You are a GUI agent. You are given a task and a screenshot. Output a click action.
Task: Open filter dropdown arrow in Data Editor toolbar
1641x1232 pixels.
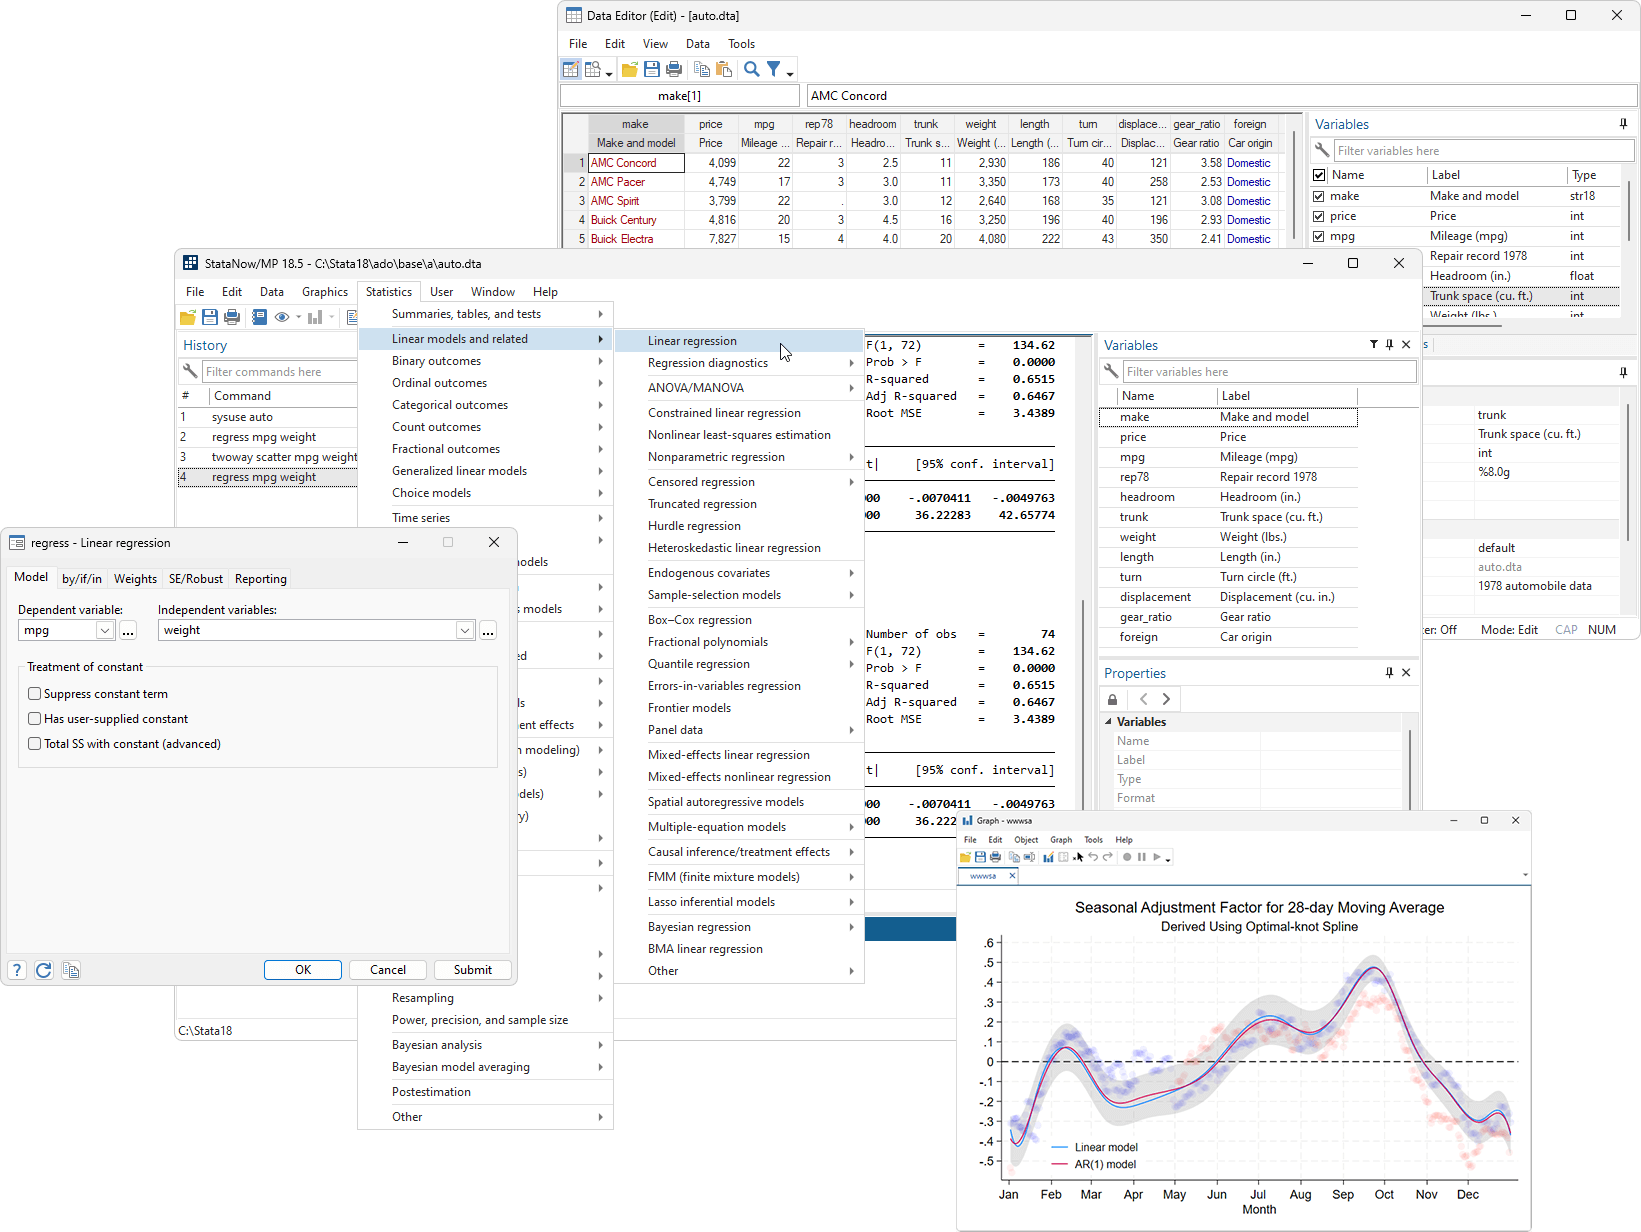point(790,73)
